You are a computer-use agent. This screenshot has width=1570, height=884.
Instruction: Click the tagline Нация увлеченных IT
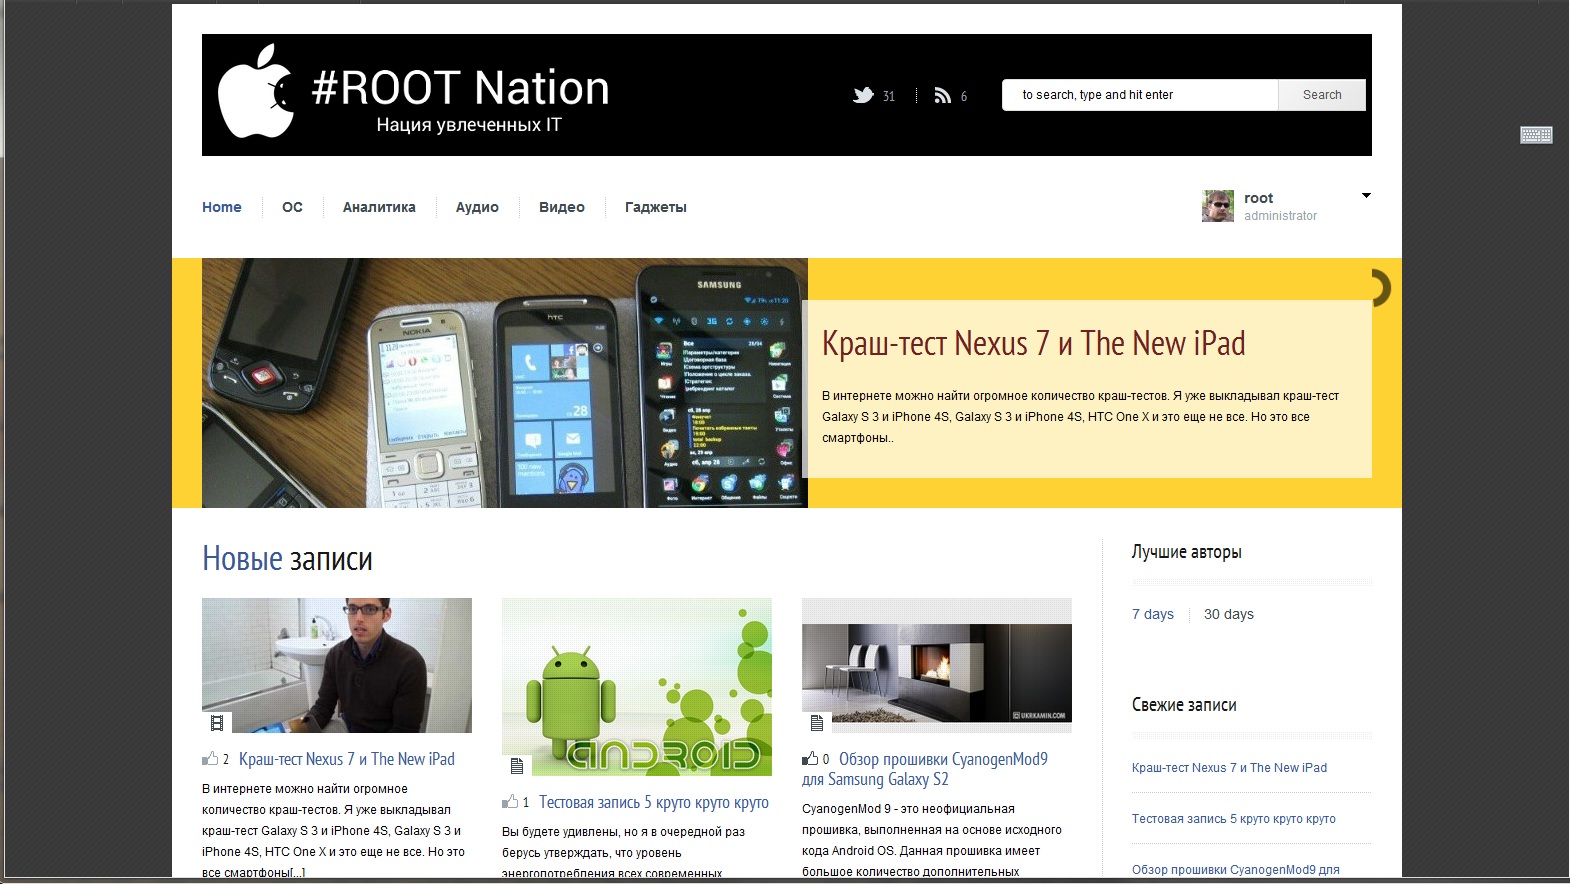[469, 125]
